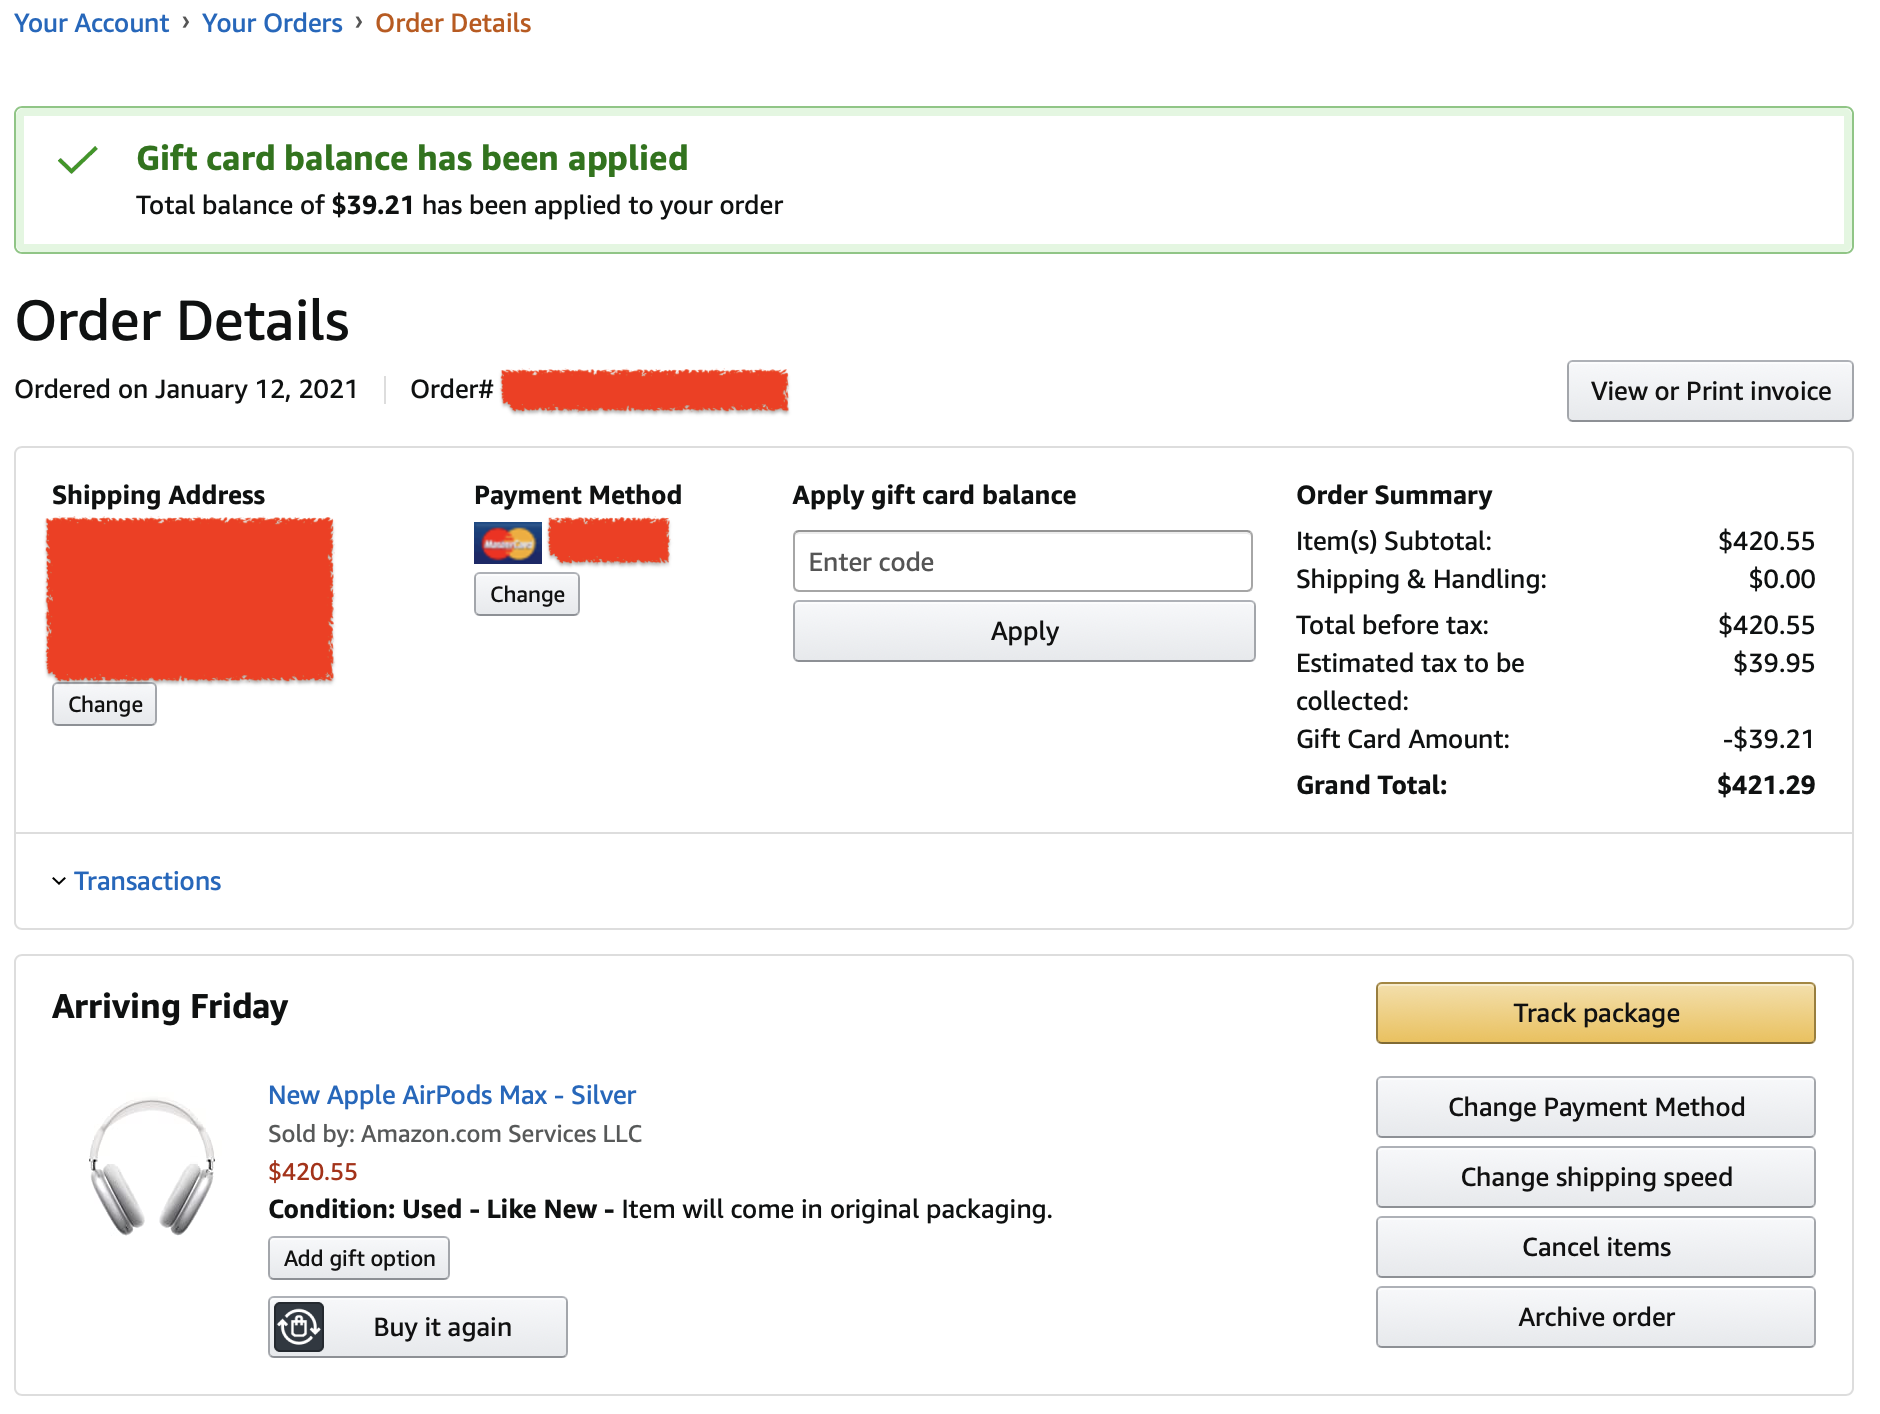Click Change Payment Method button
Screen dimensions: 1880x1414
[1595, 1107]
